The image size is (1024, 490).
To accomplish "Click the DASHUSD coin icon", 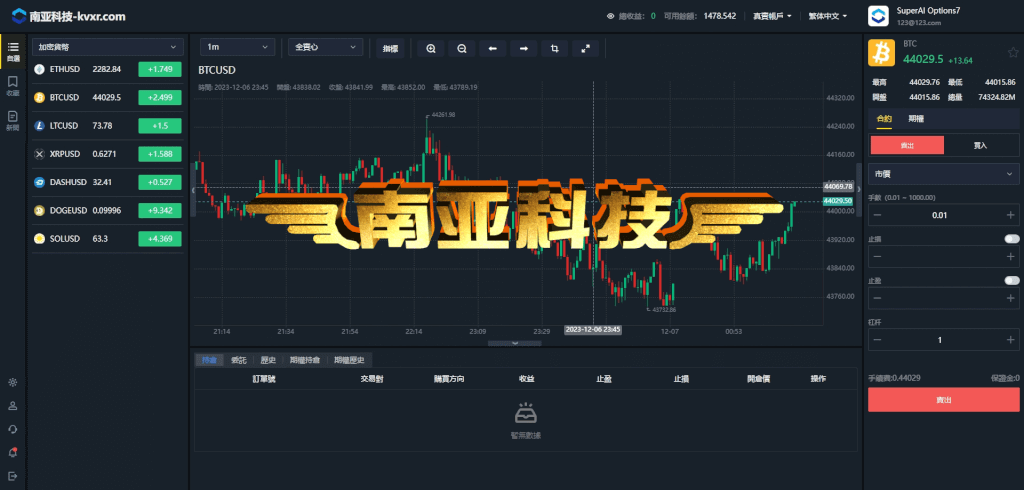I will (39, 182).
